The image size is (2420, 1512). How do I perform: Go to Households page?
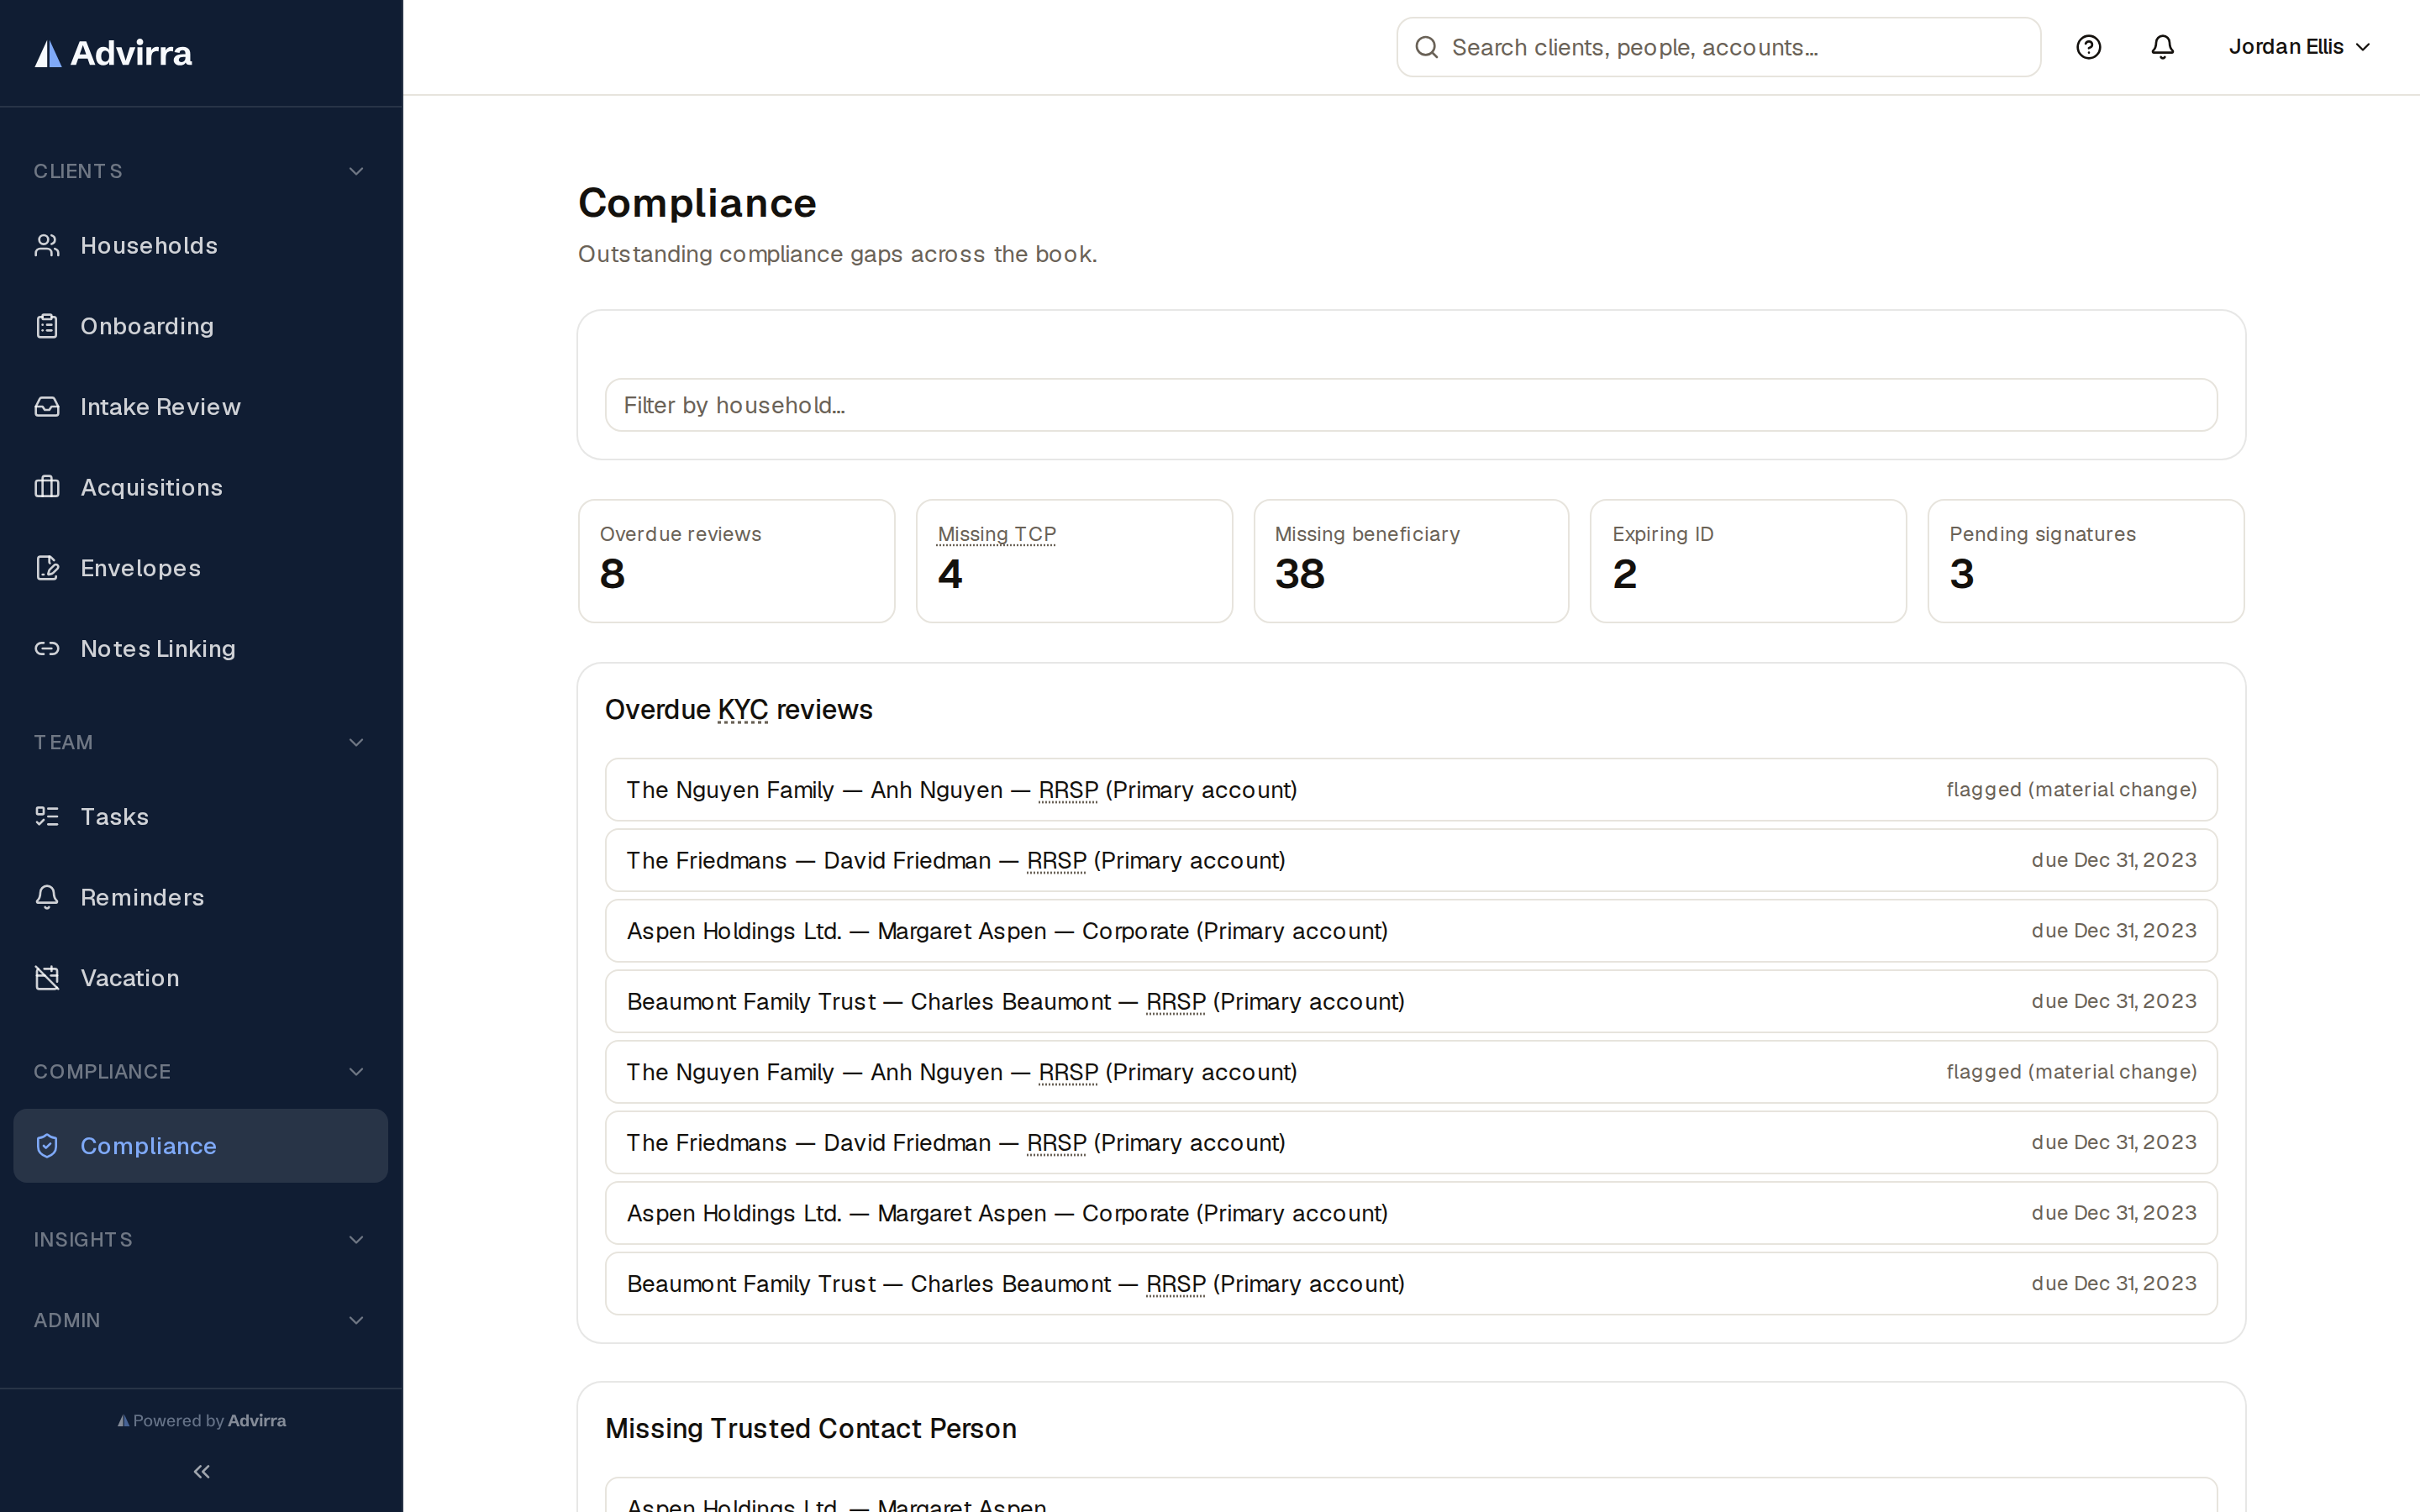[201, 245]
